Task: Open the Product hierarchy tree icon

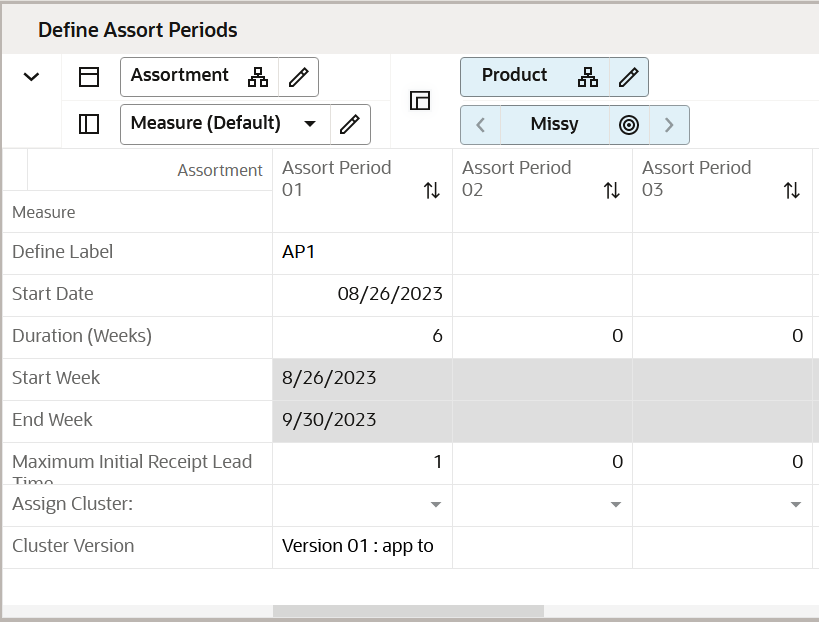Action: pyautogui.click(x=588, y=75)
